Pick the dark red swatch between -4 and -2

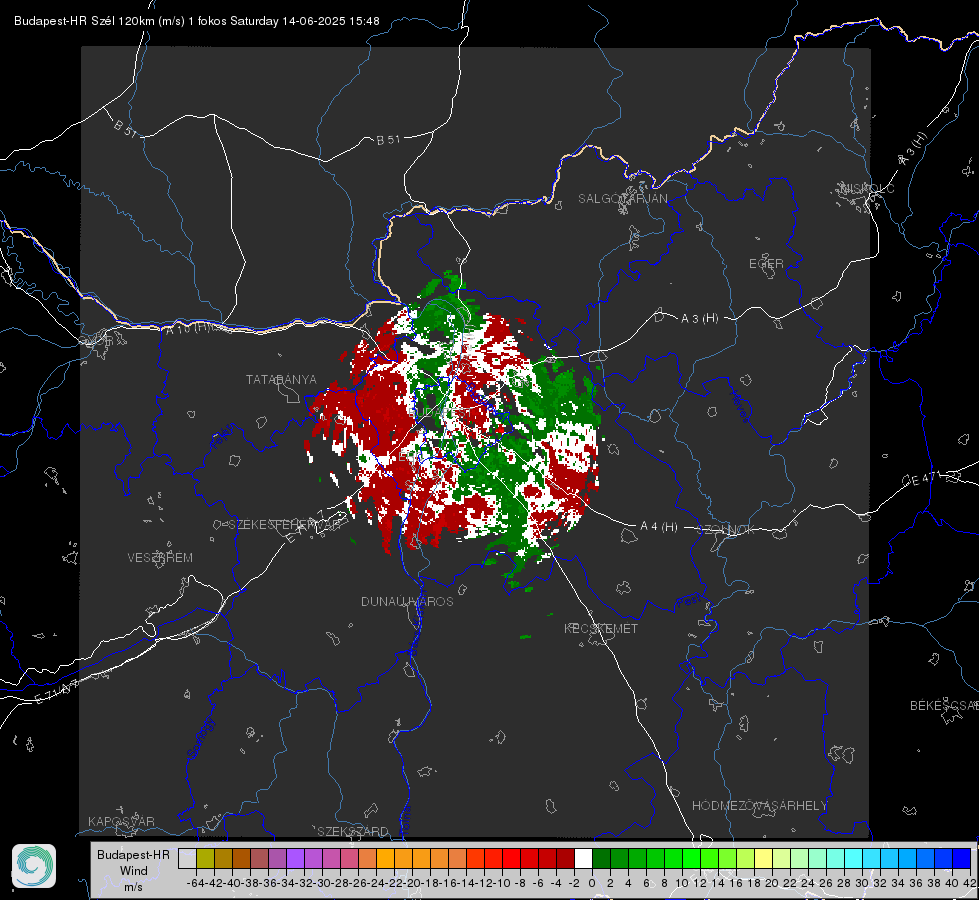click(x=565, y=858)
